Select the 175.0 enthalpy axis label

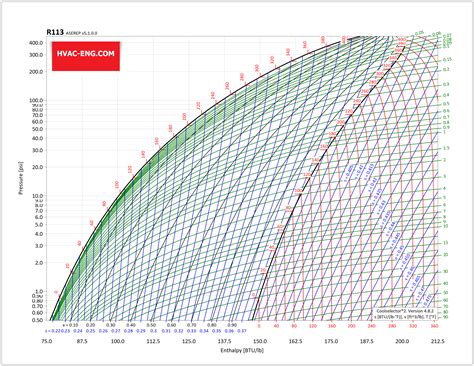click(x=331, y=341)
